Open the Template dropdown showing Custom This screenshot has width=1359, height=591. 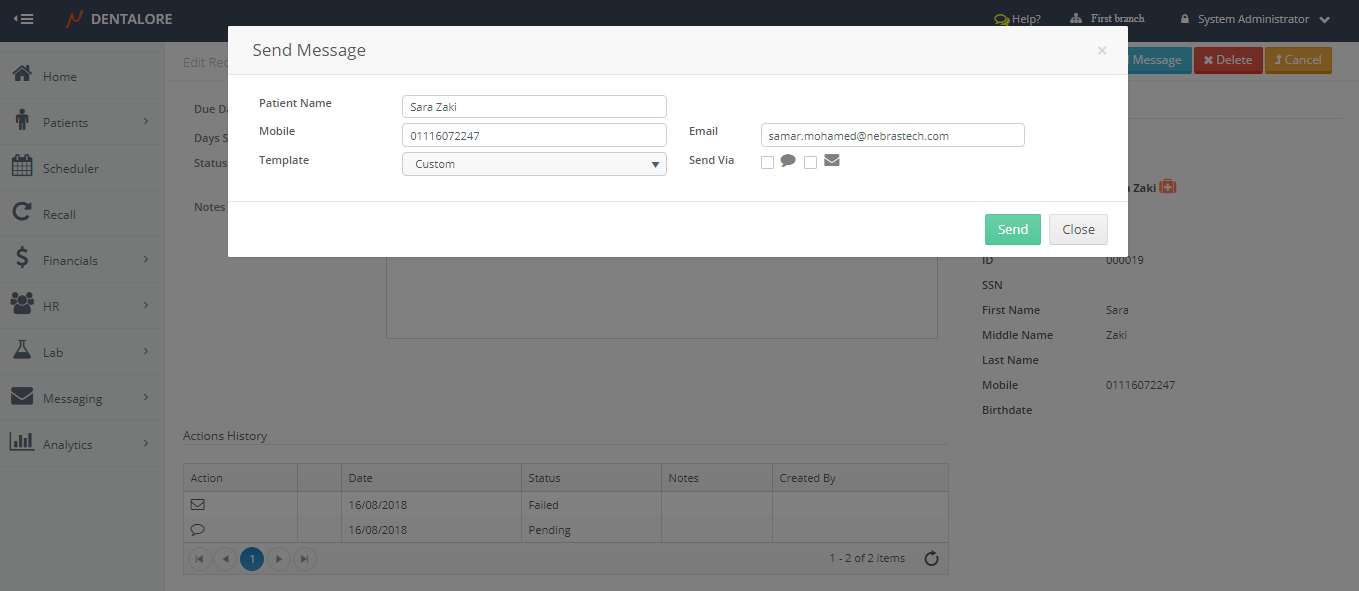(x=534, y=164)
